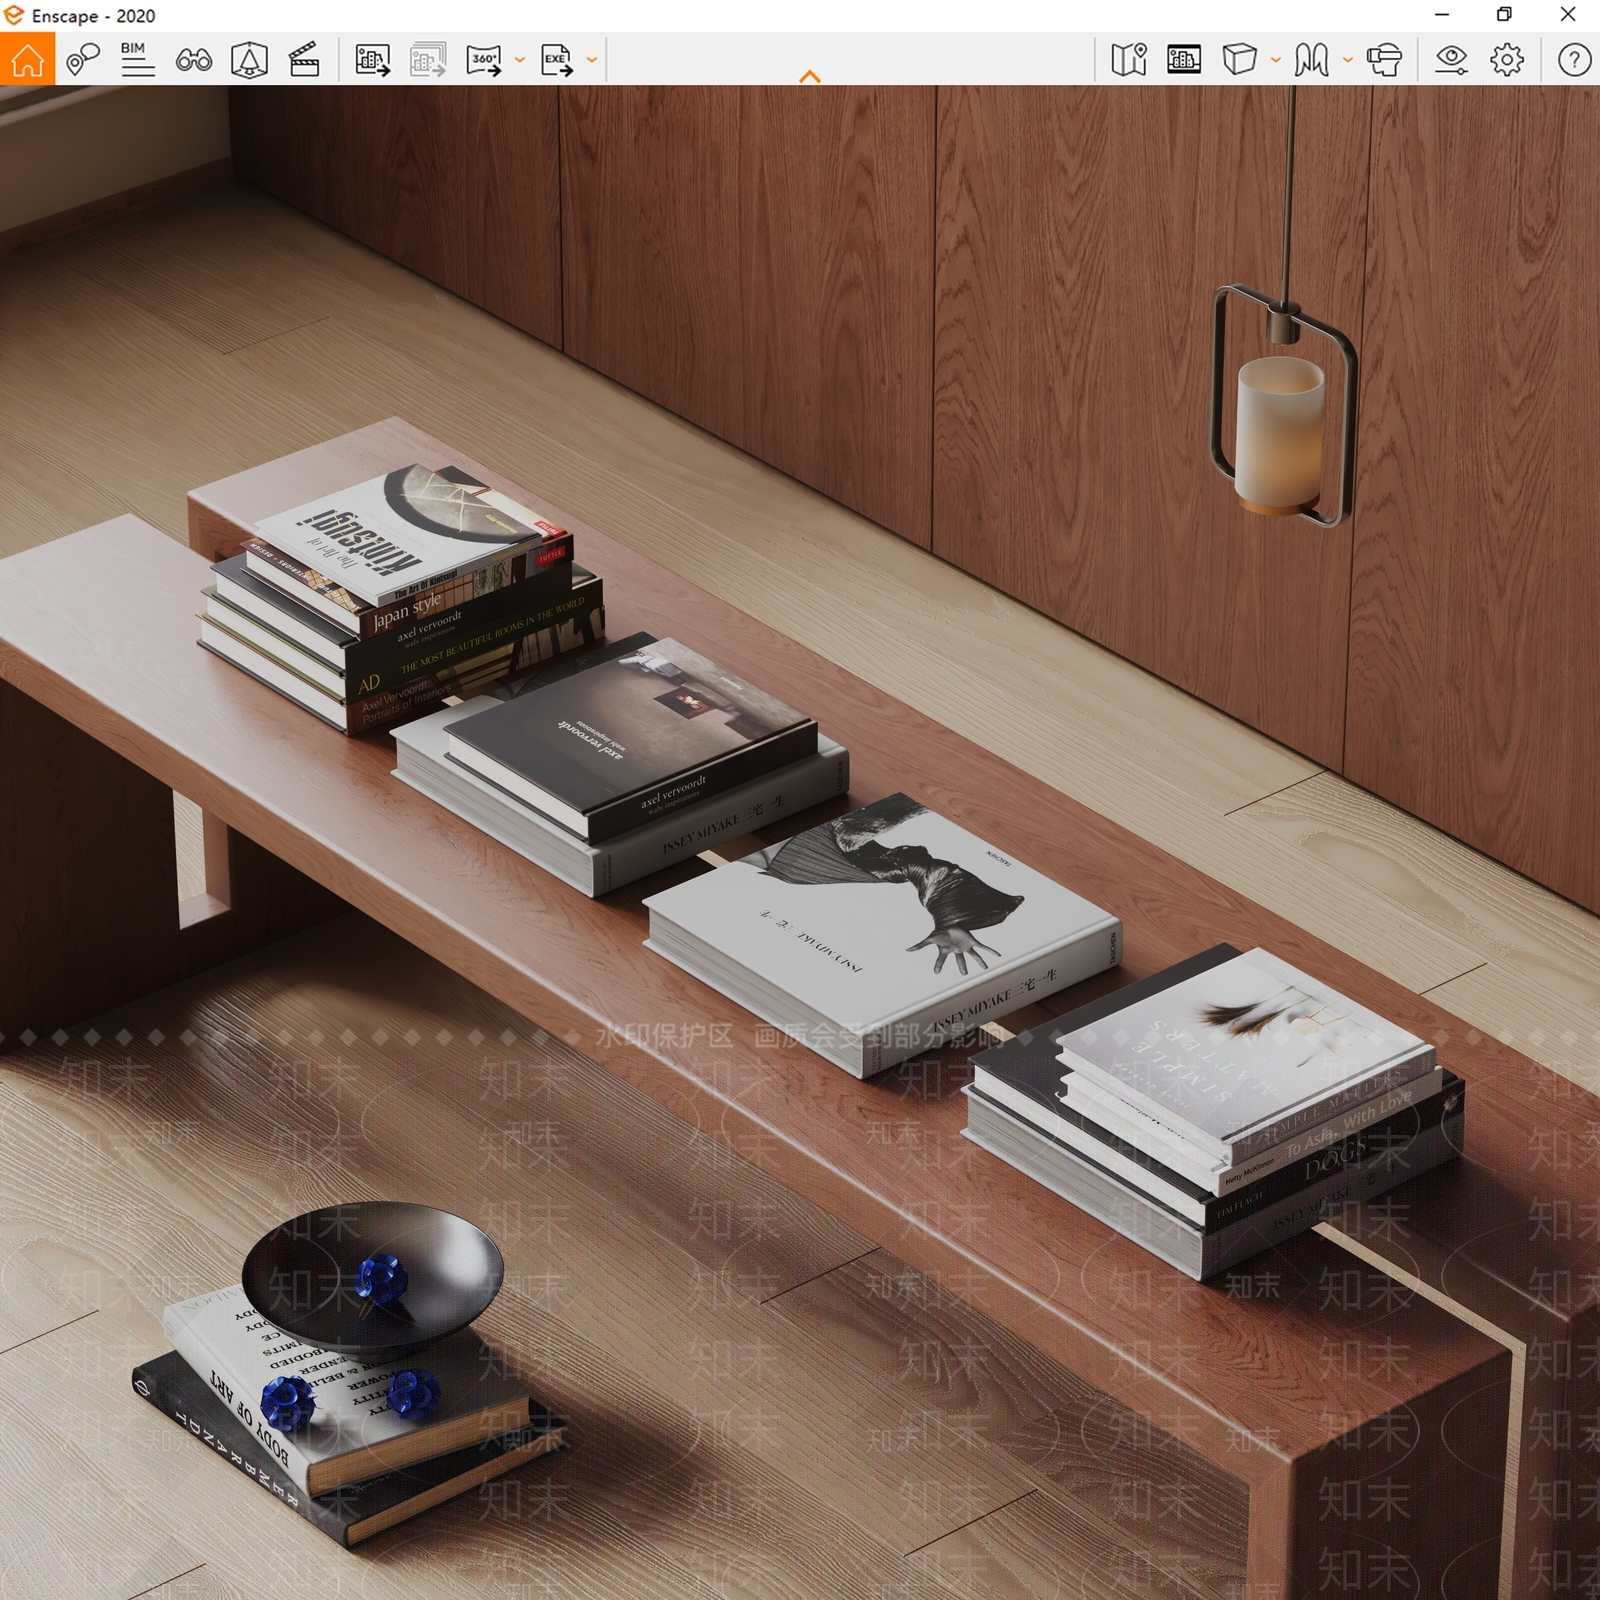Toggle the view mode cube icon
The width and height of the screenshot is (1600, 1600).
(x=1239, y=60)
